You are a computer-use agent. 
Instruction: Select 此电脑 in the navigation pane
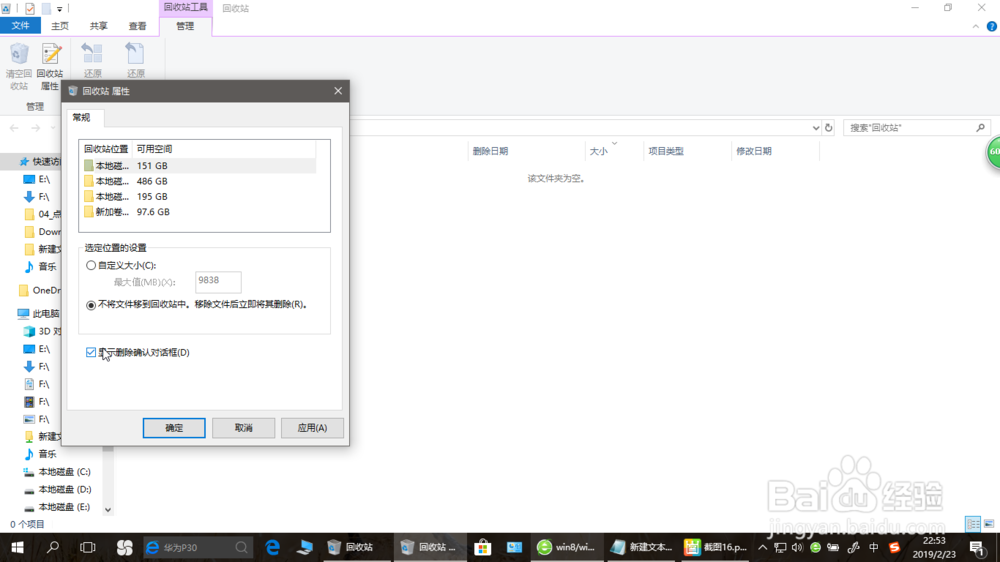click(x=38, y=314)
